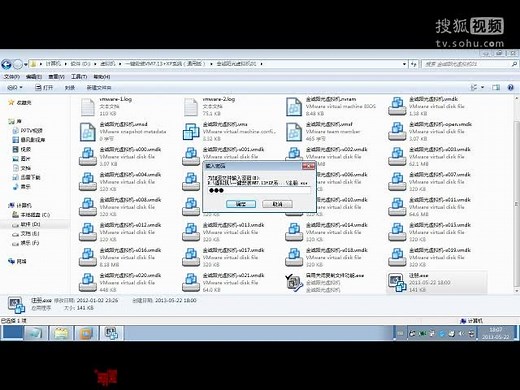
Task: Open the orange VMware taskbar icon
Action: tap(86, 333)
